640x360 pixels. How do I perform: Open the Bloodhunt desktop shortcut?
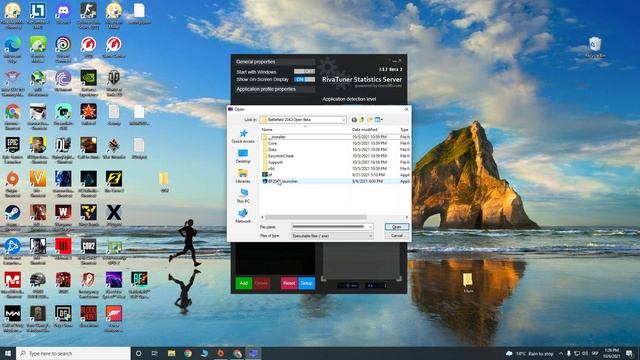click(x=89, y=316)
